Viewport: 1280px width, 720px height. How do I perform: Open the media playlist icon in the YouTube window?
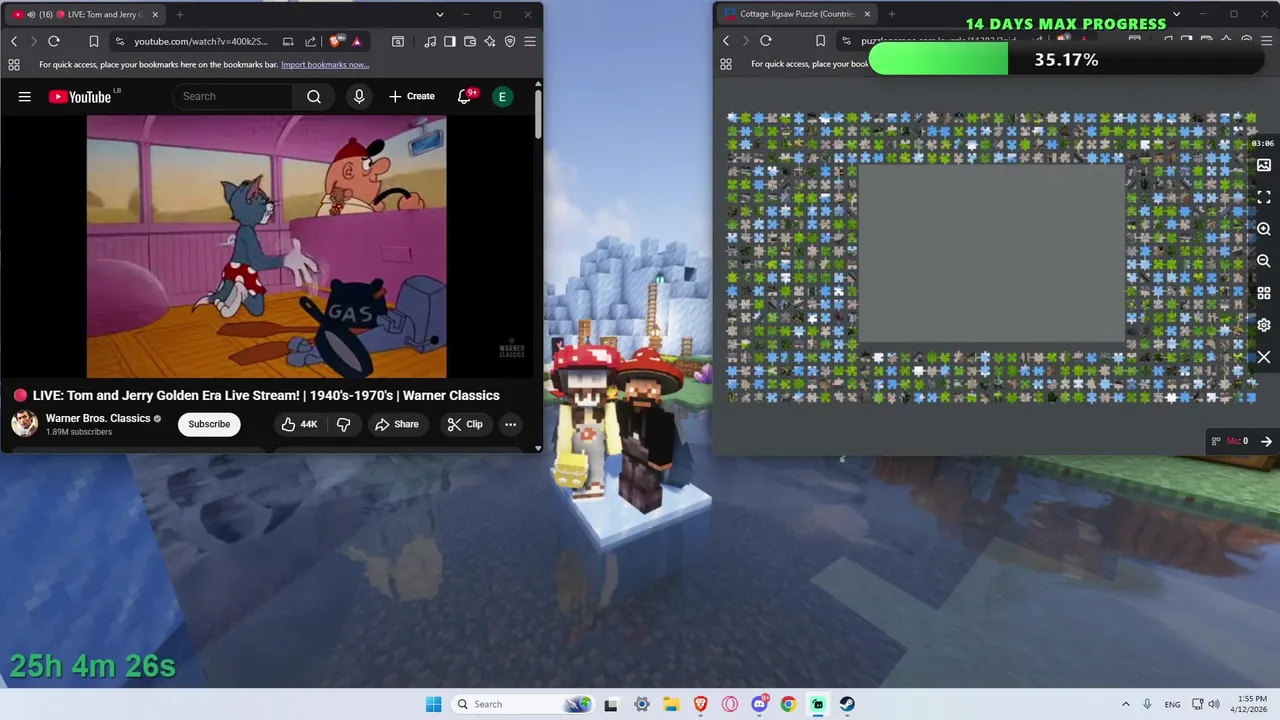pyautogui.click(x=430, y=41)
